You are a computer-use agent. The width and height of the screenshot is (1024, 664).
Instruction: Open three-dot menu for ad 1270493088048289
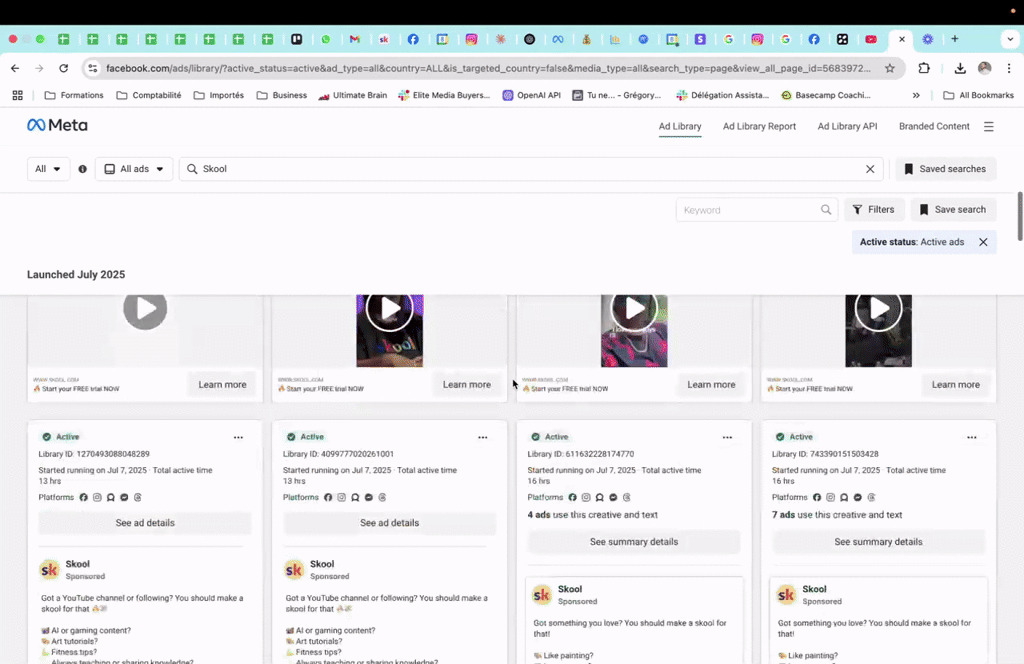[238, 437]
